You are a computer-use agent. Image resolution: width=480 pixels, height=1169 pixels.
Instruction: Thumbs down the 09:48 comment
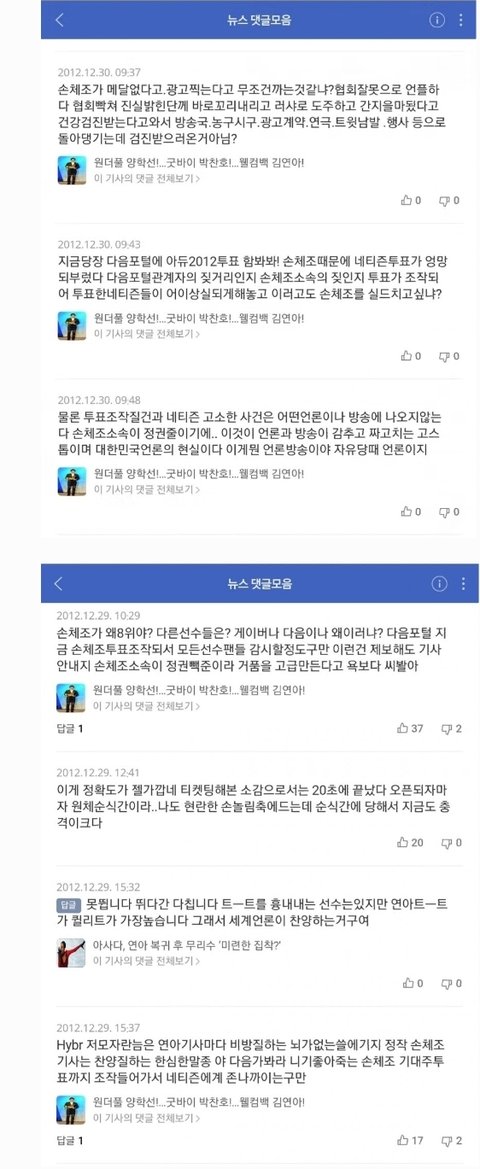(449, 511)
